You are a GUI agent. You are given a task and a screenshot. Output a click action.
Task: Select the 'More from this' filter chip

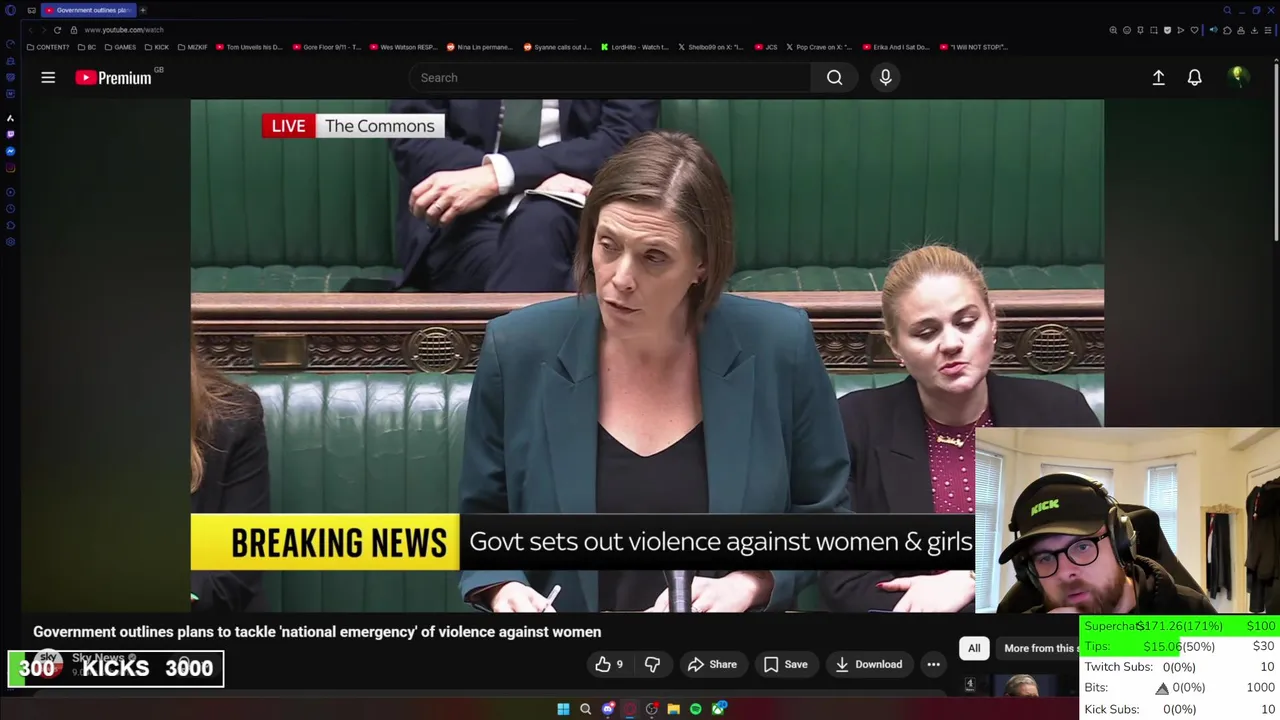tap(1040, 648)
